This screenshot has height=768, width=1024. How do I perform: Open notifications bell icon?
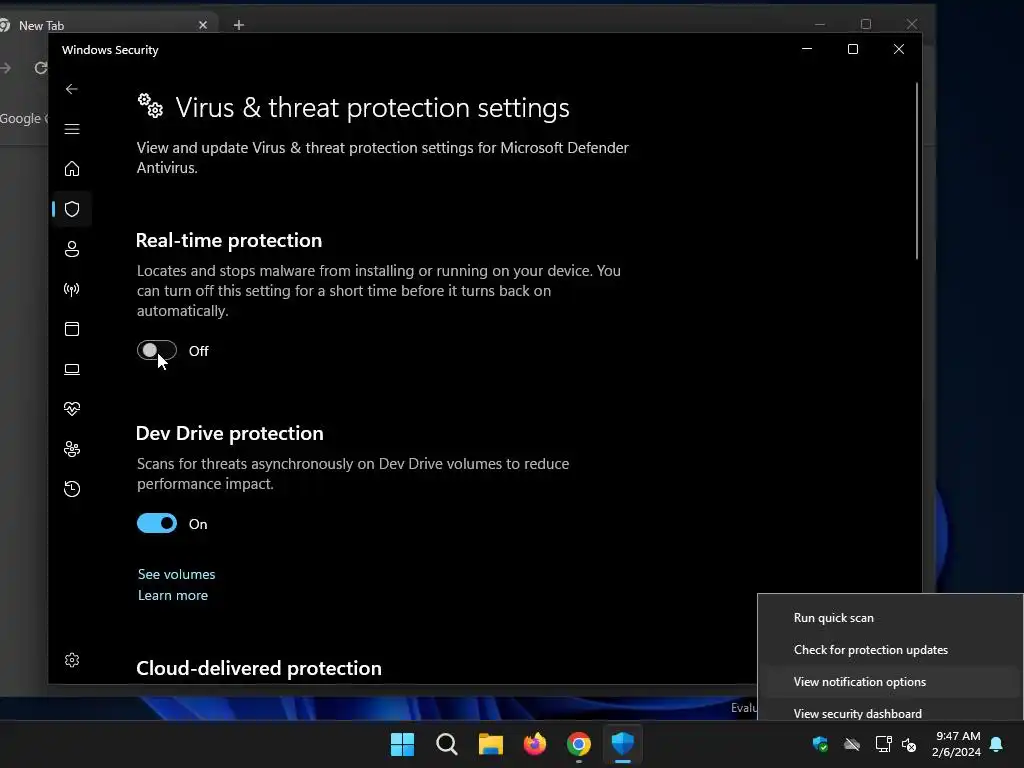click(x=997, y=744)
